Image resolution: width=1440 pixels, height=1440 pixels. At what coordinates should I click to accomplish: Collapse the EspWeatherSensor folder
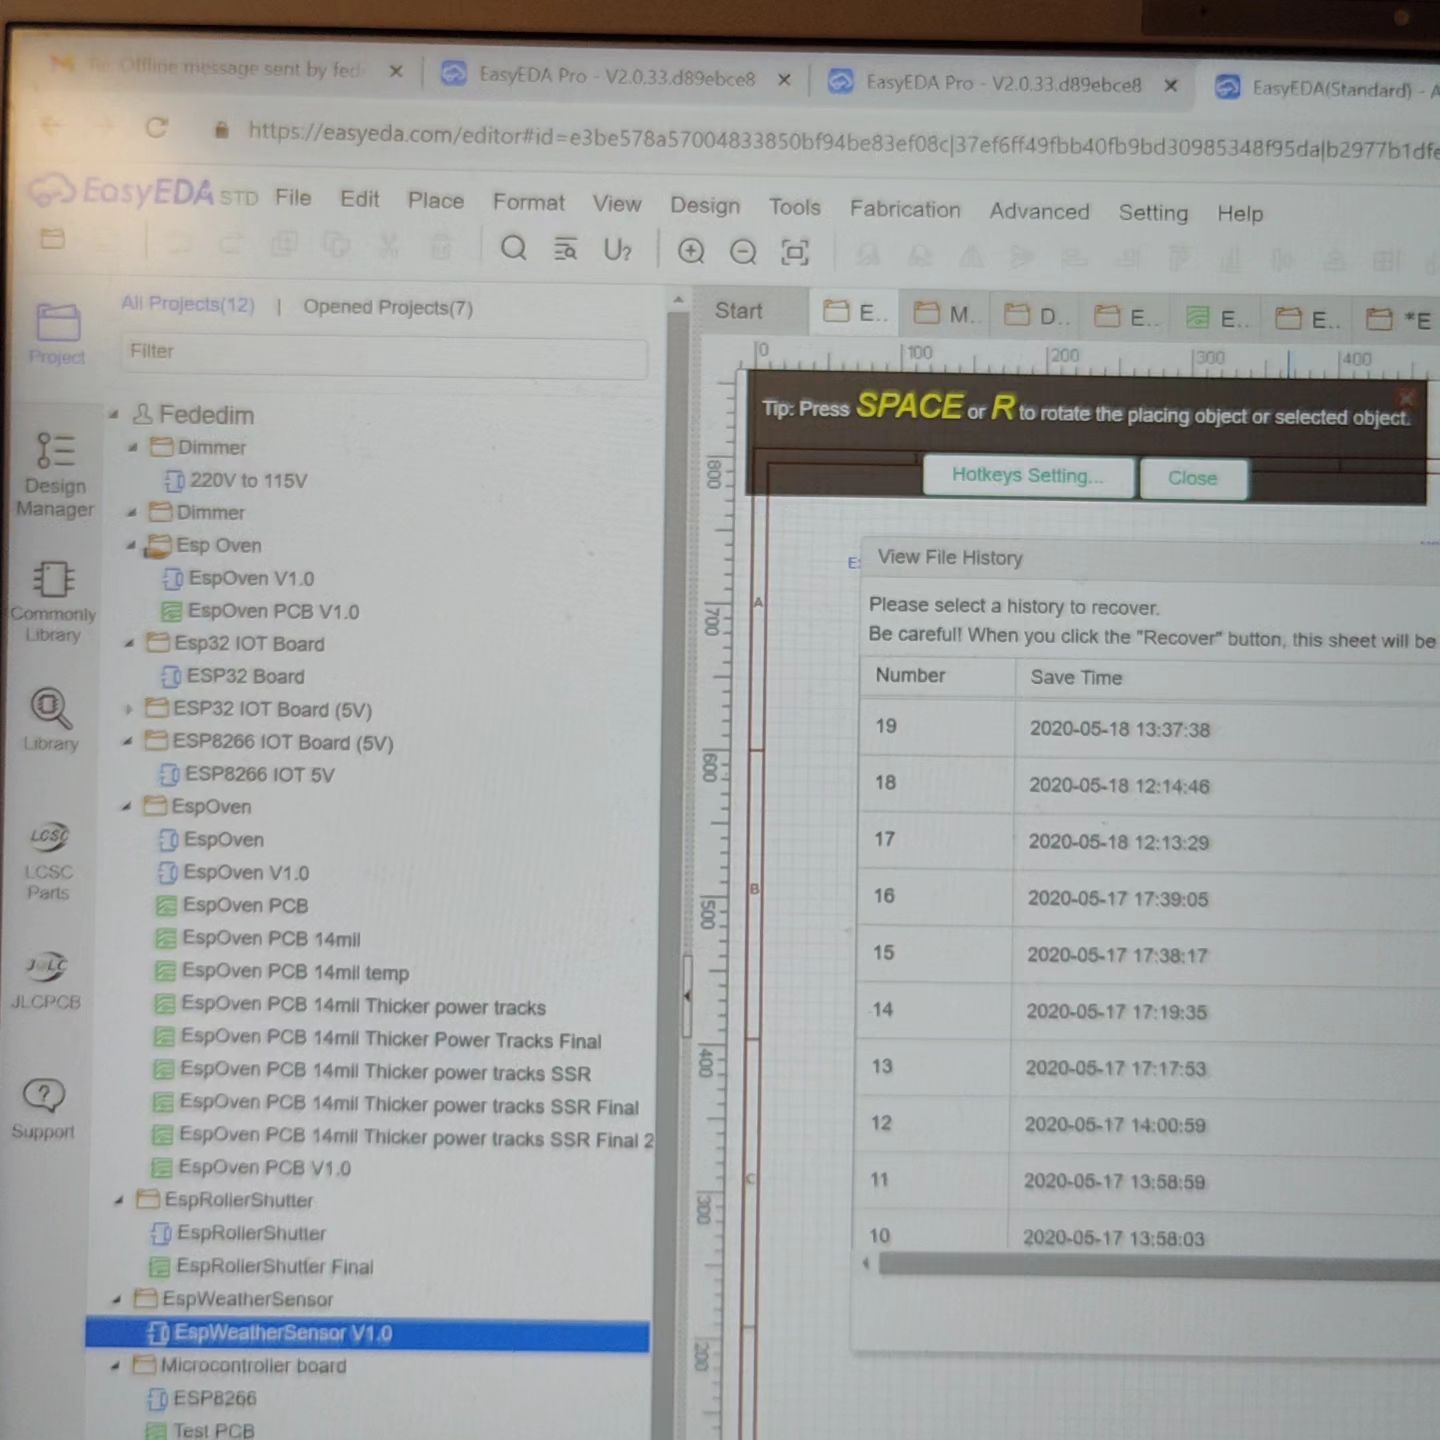(116, 1299)
